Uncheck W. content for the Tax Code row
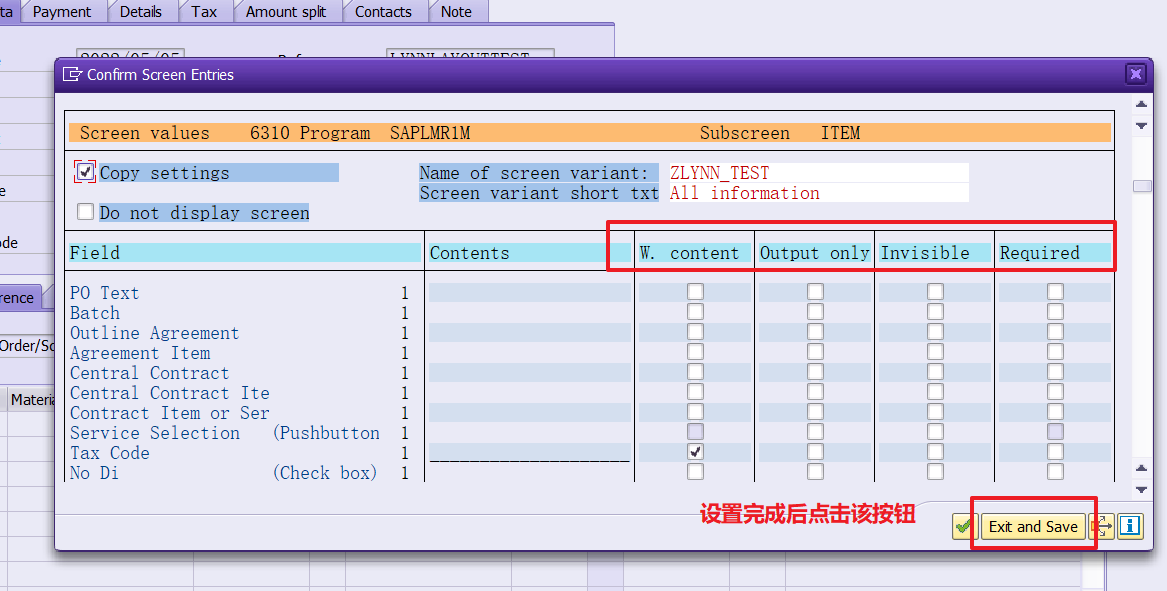1167x591 pixels. tap(694, 451)
